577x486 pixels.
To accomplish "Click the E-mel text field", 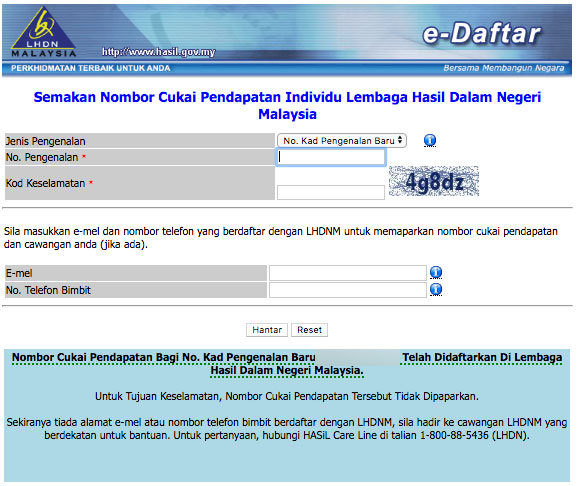I will [x=348, y=273].
